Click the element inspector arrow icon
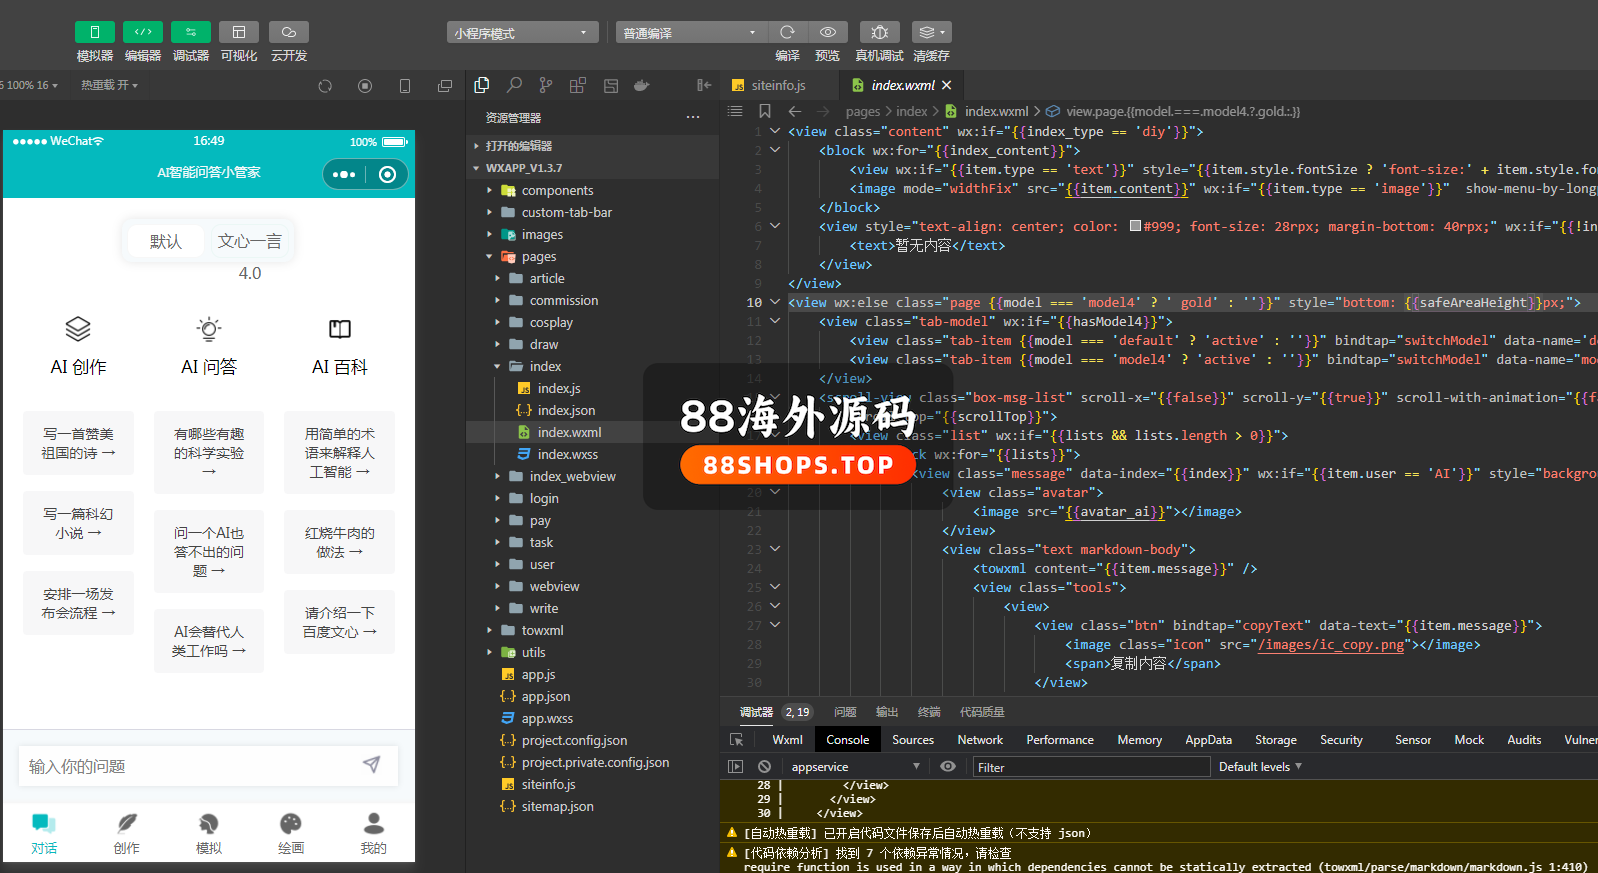This screenshot has width=1598, height=873. 737,740
